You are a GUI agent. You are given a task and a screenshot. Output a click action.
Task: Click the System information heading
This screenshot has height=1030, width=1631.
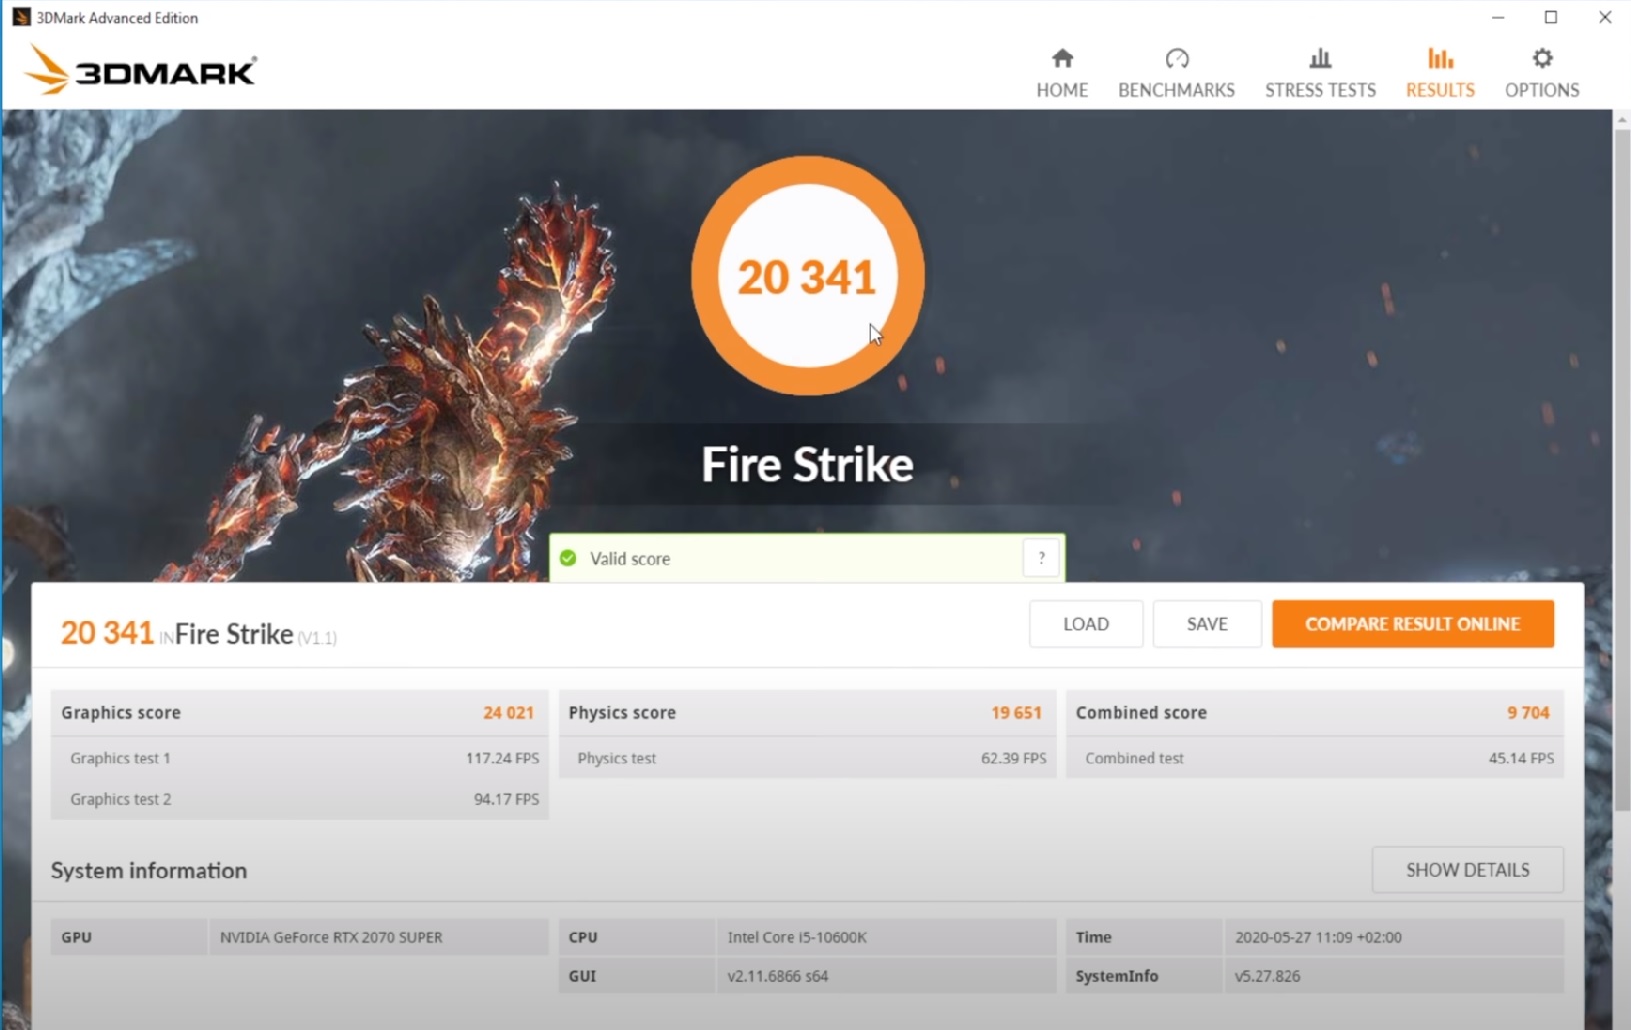(x=149, y=870)
